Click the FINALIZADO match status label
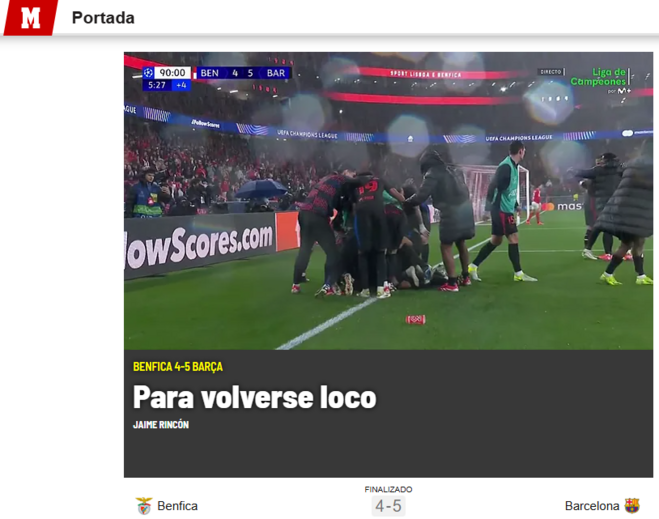The image size is (659, 519). (388, 490)
